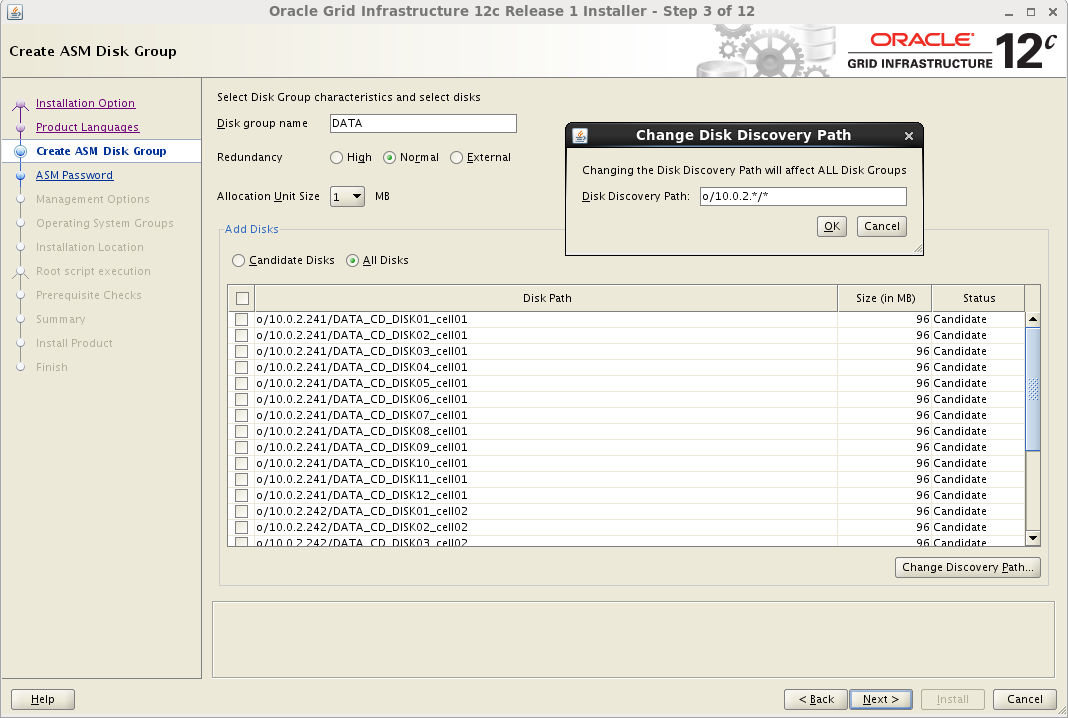Viewport: 1068px width, 718px height.
Task: Click the Java icon in Change Disk Discovery Path dialog
Action: point(580,136)
